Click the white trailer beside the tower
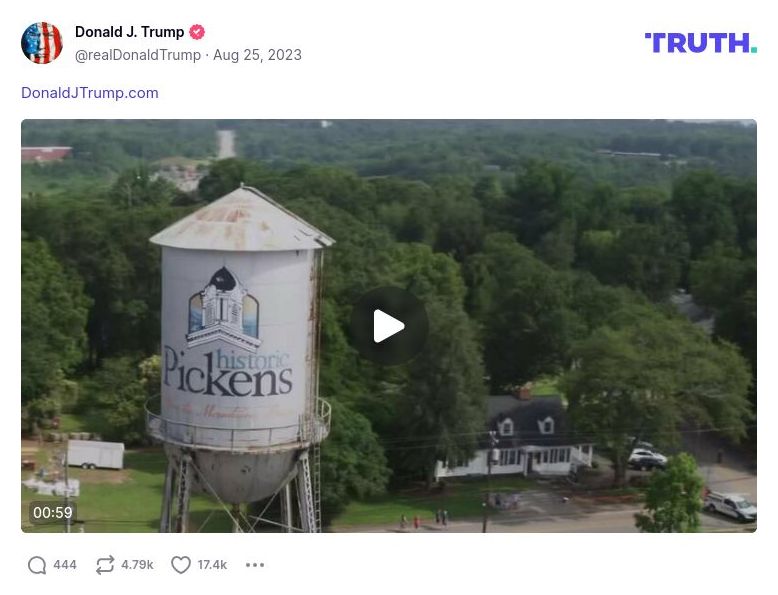The height and width of the screenshot is (595, 778). (95, 454)
